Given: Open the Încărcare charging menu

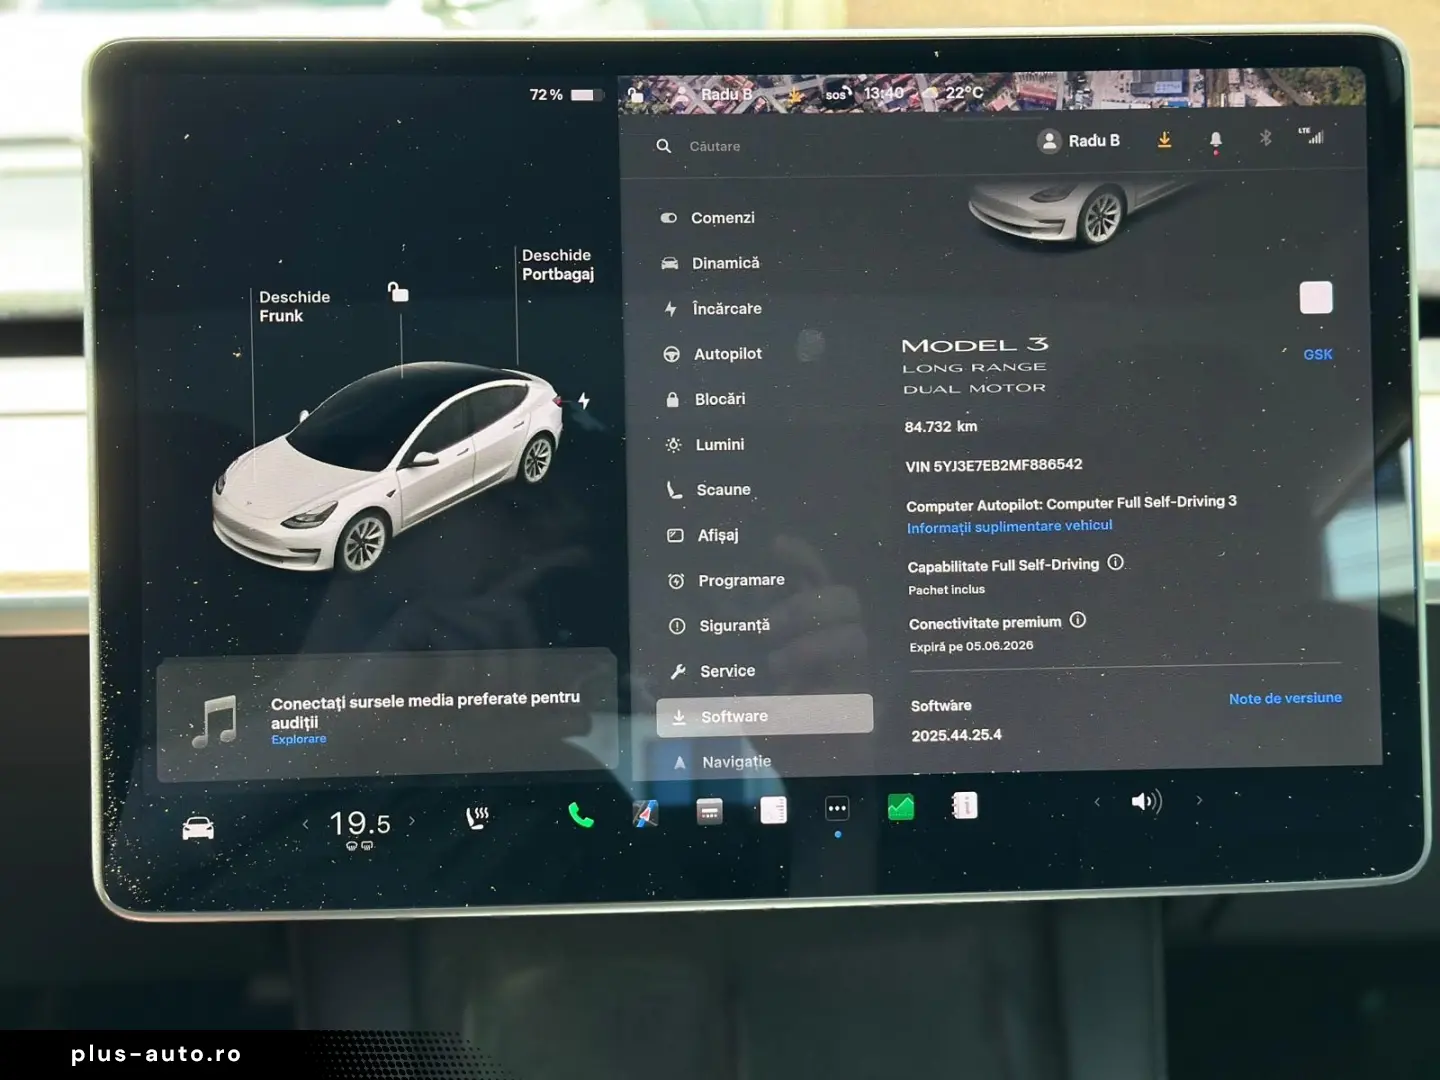Looking at the screenshot, I should pos(712,309).
